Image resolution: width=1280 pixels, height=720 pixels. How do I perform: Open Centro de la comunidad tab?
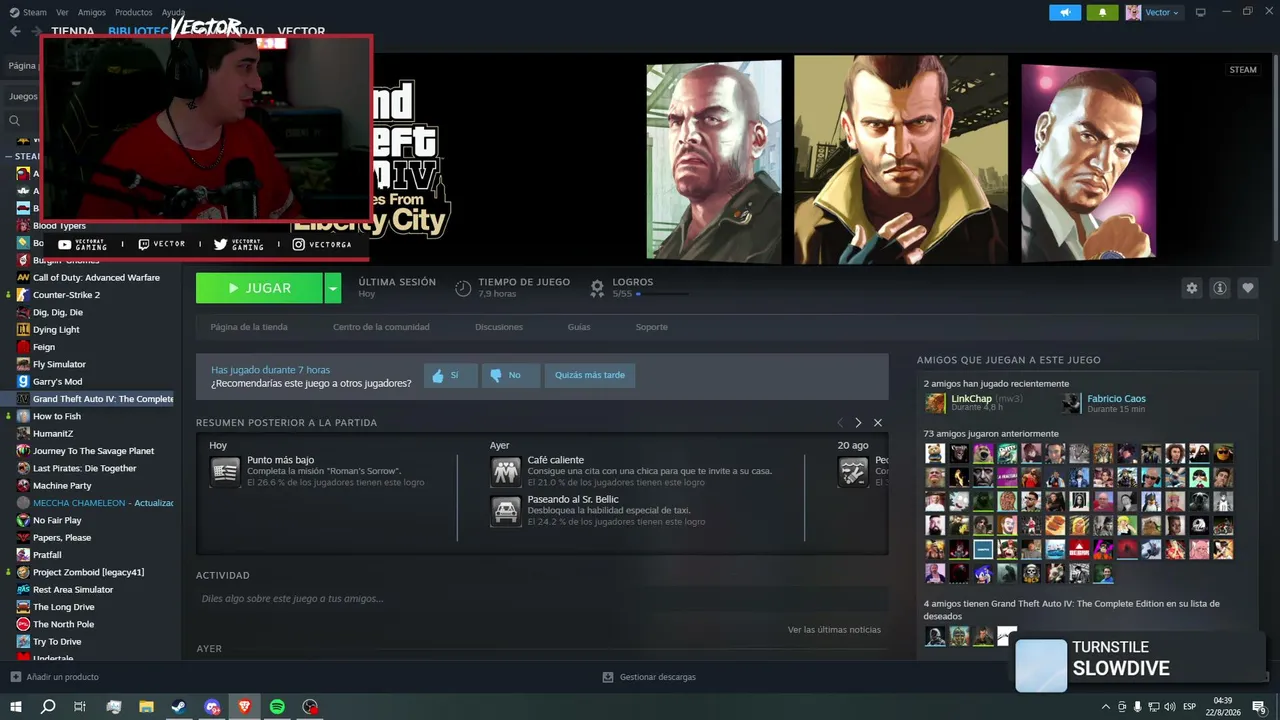tap(381, 327)
